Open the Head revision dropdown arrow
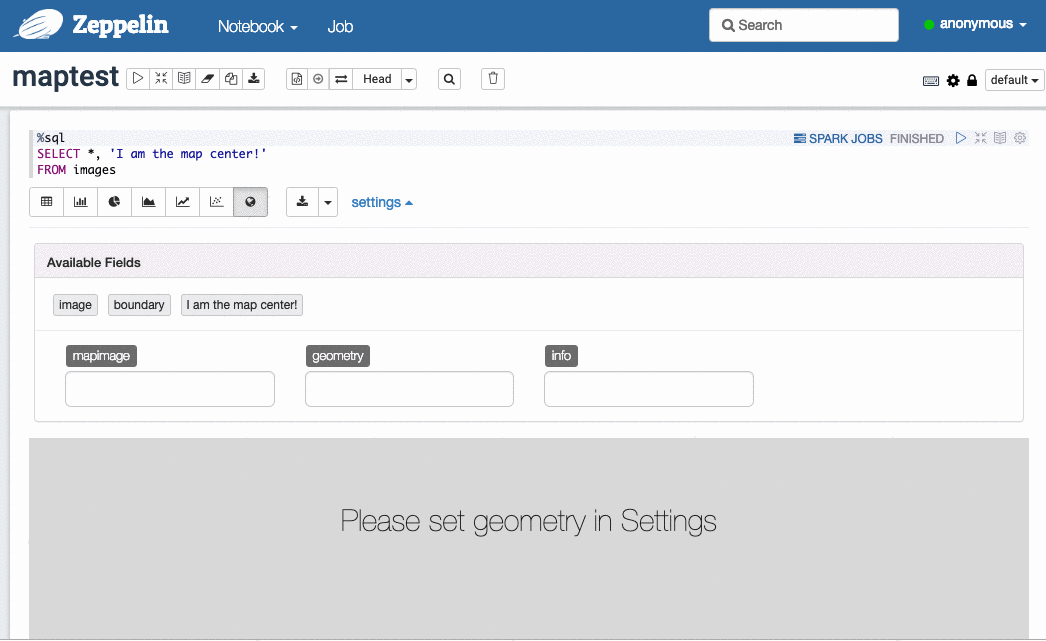 click(x=409, y=79)
